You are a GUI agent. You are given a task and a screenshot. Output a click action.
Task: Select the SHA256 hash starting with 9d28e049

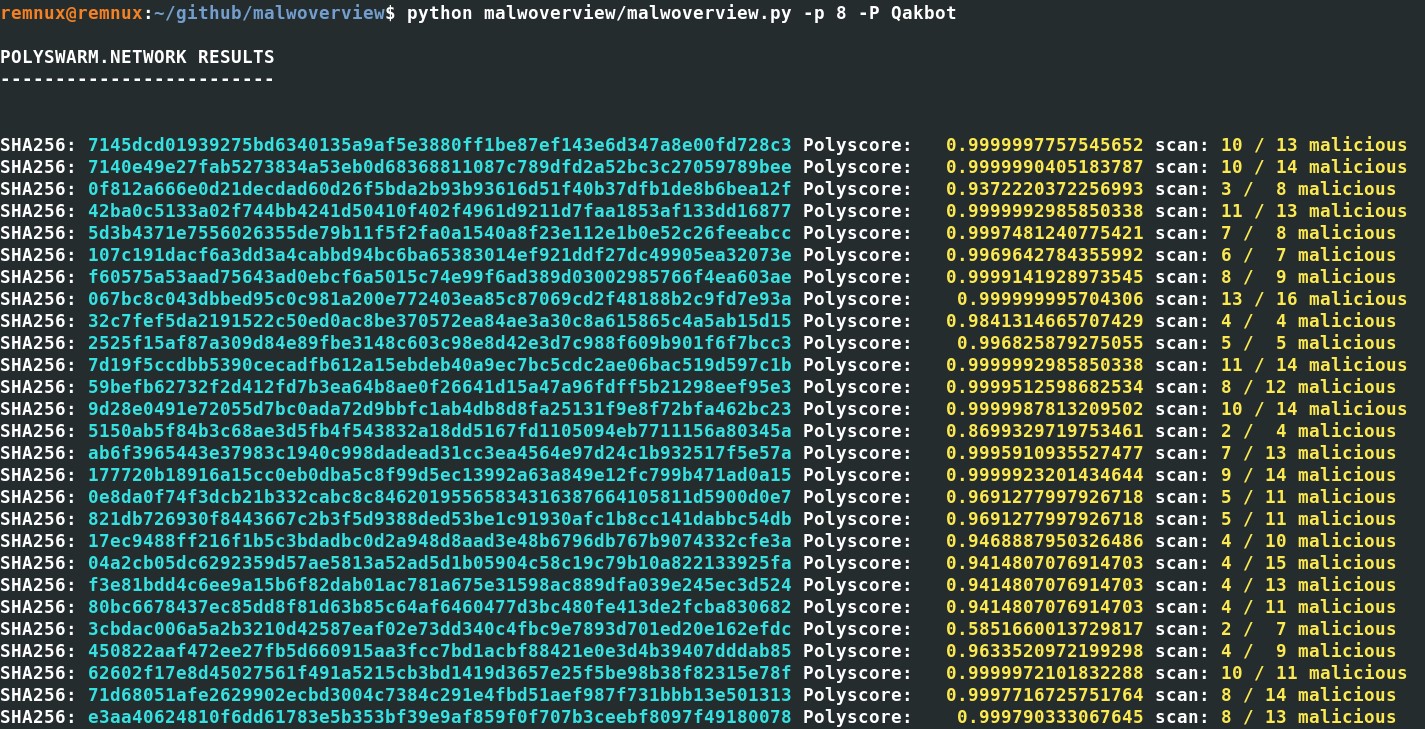point(439,409)
